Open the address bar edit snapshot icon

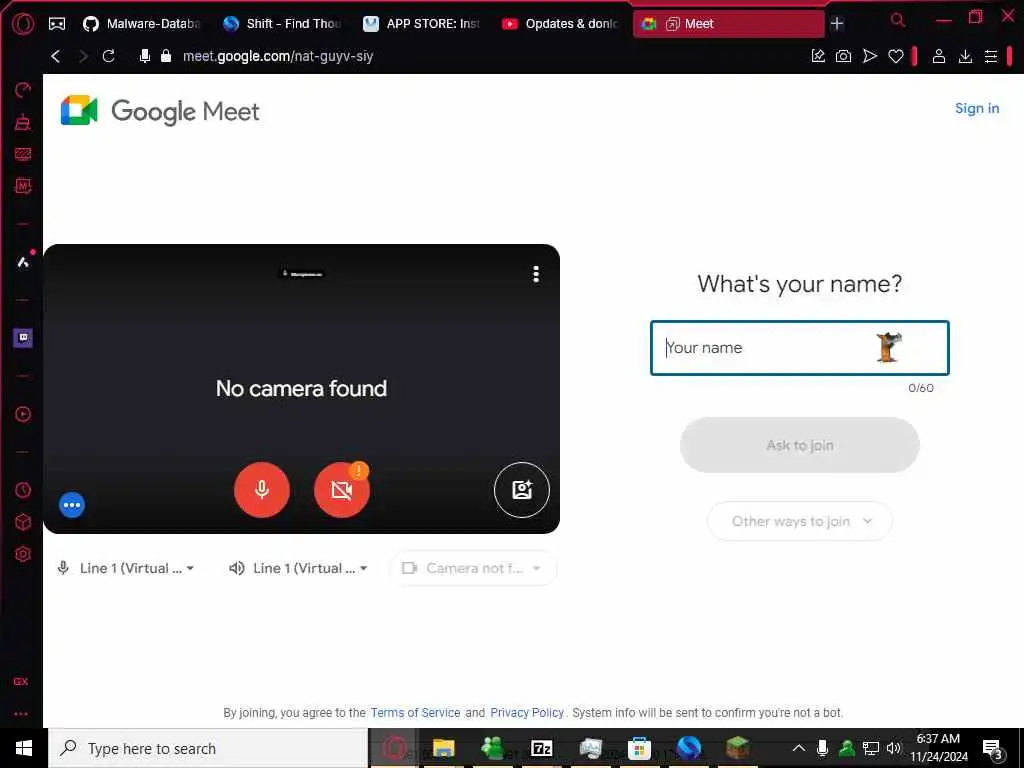tap(818, 56)
